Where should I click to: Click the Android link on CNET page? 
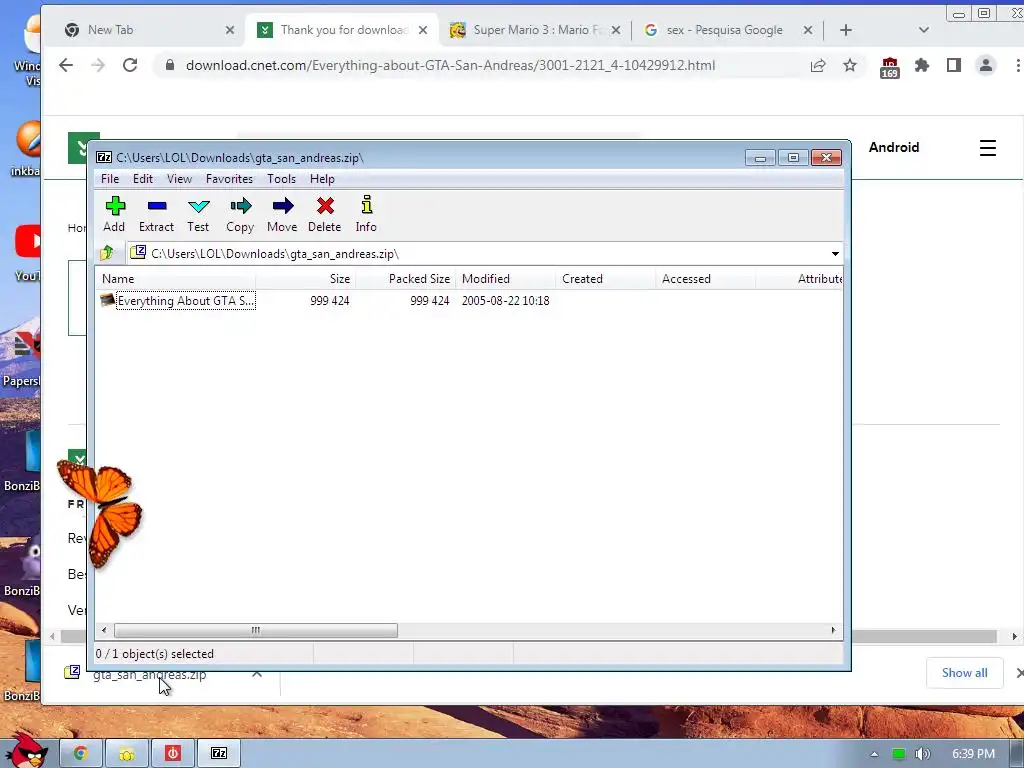pos(893,148)
